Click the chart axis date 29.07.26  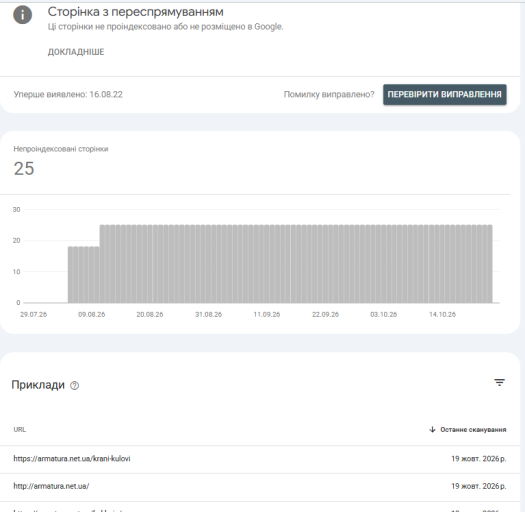click(x=33, y=314)
